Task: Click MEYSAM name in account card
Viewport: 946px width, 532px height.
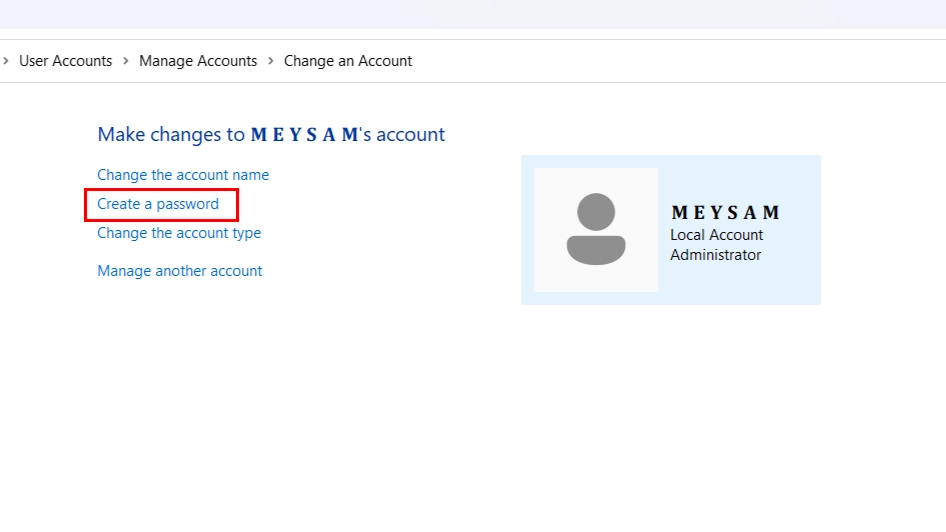Action: pos(725,213)
